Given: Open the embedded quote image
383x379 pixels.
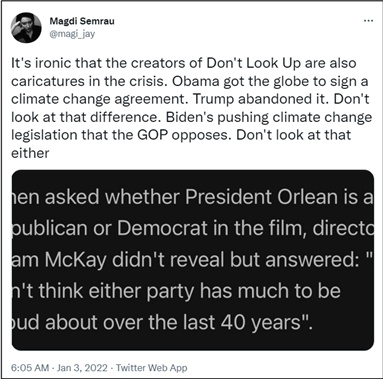Looking at the screenshot, I should click(x=193, y=260).
